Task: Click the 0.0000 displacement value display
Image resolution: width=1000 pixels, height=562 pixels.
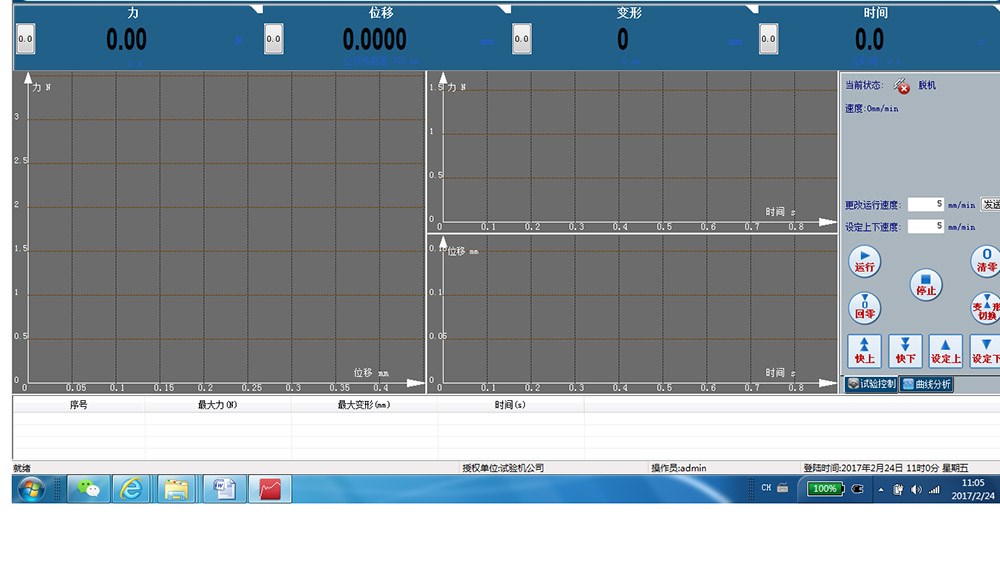Action: [374, 40]
